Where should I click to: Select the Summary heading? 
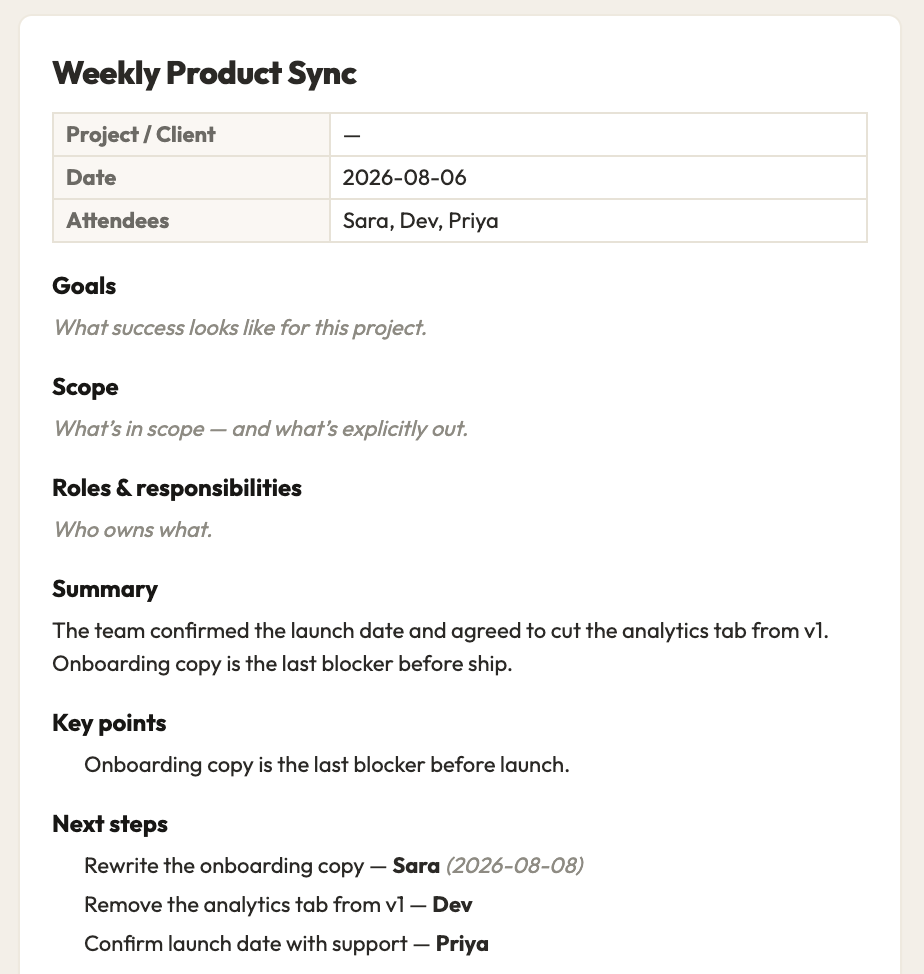[105, 589]
